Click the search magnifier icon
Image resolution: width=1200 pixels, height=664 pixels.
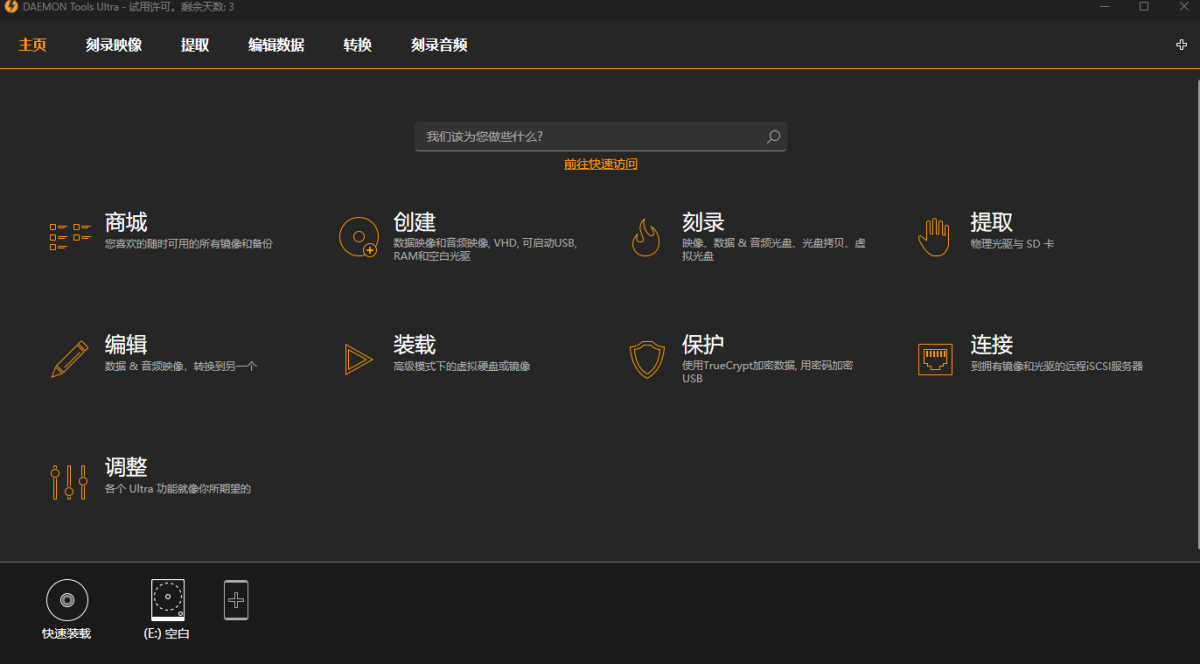772,137
